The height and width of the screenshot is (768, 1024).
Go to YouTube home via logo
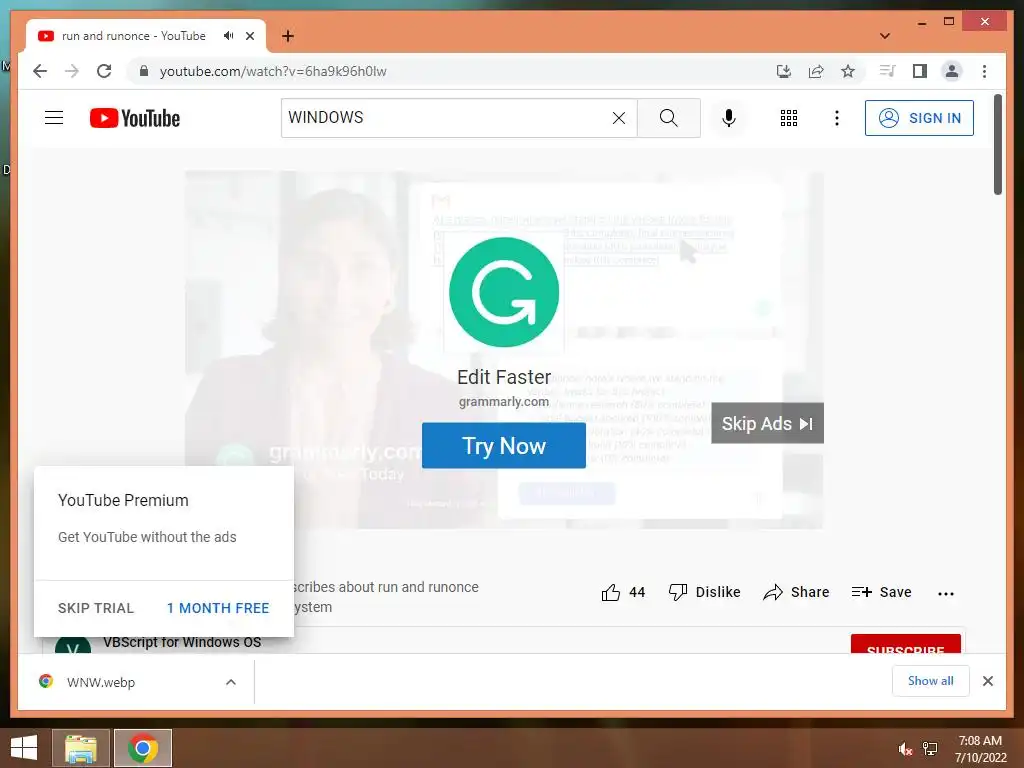click(x=135, y=118)
